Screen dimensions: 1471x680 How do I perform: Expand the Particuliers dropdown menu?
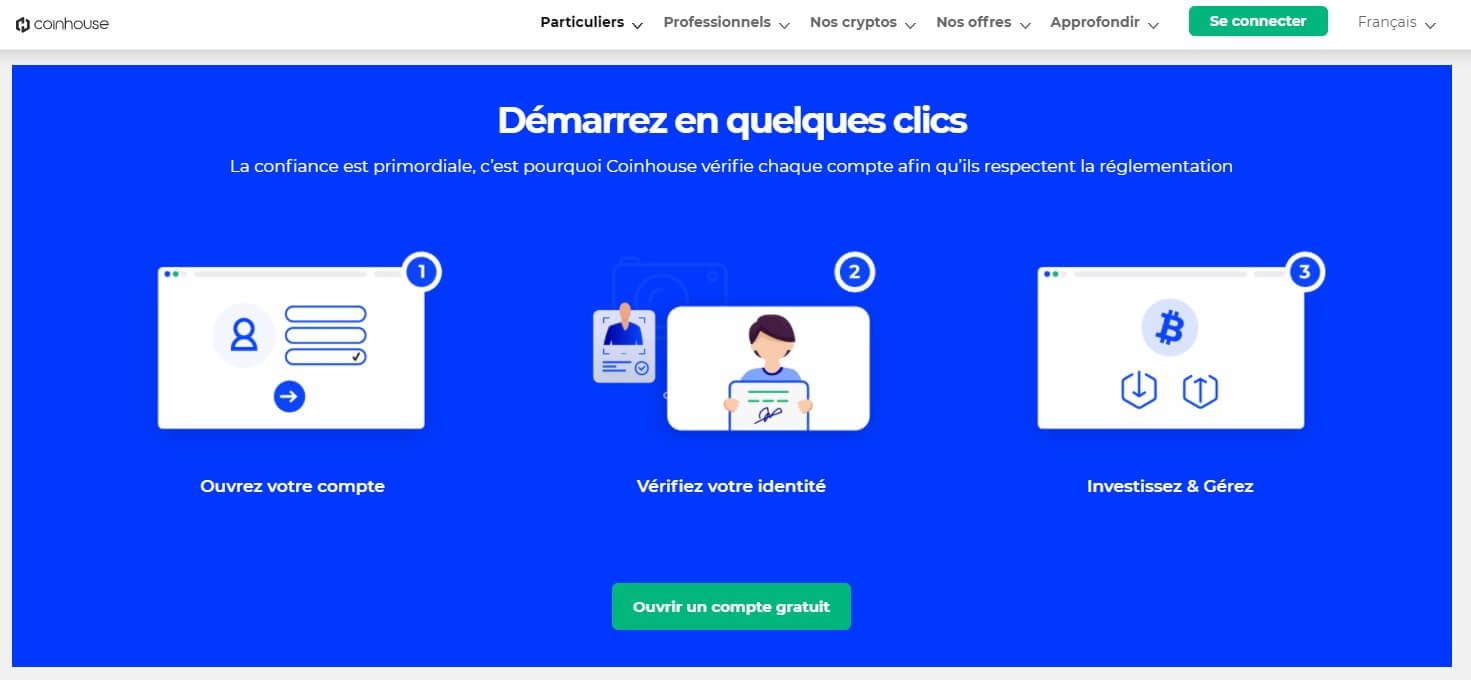(591, 22)
